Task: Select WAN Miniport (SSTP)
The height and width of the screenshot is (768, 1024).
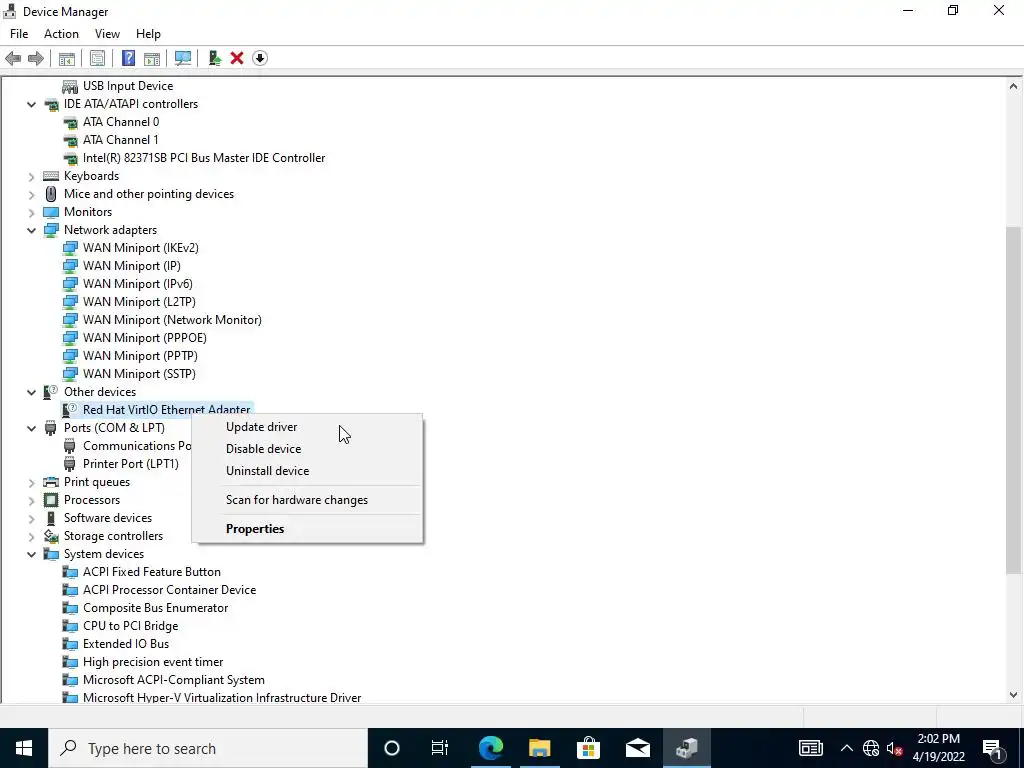Action: point(139,374)
